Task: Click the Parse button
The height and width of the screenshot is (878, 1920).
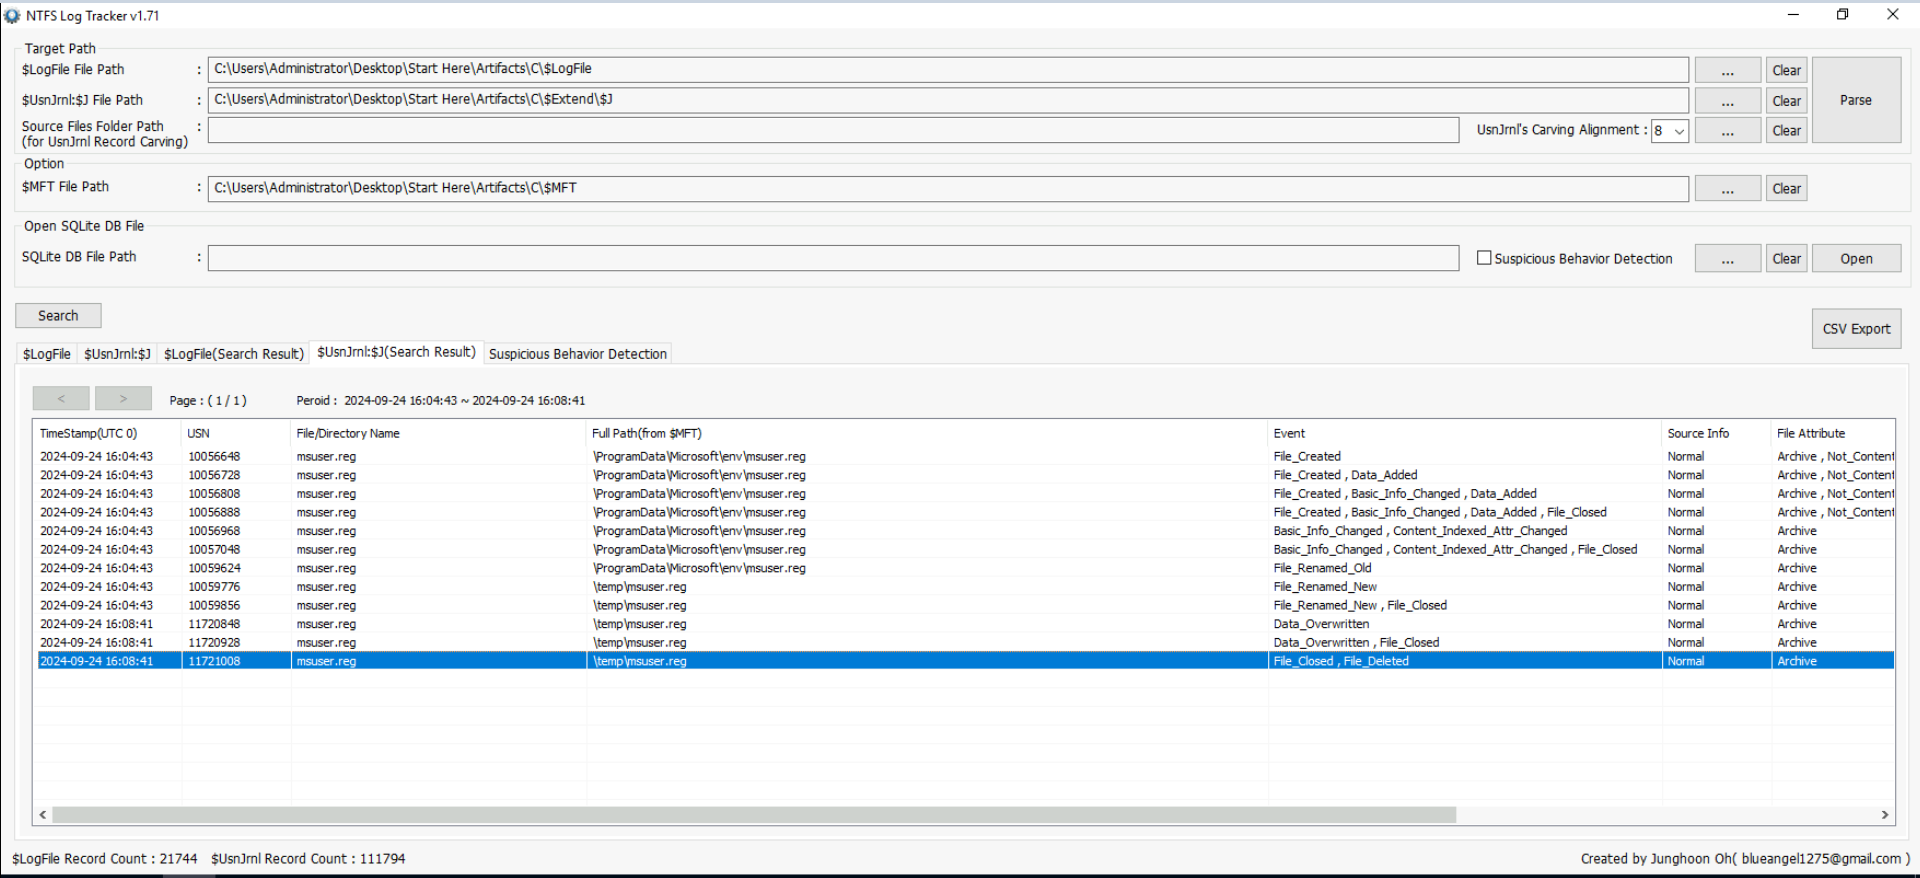Action: point(1856,100)
